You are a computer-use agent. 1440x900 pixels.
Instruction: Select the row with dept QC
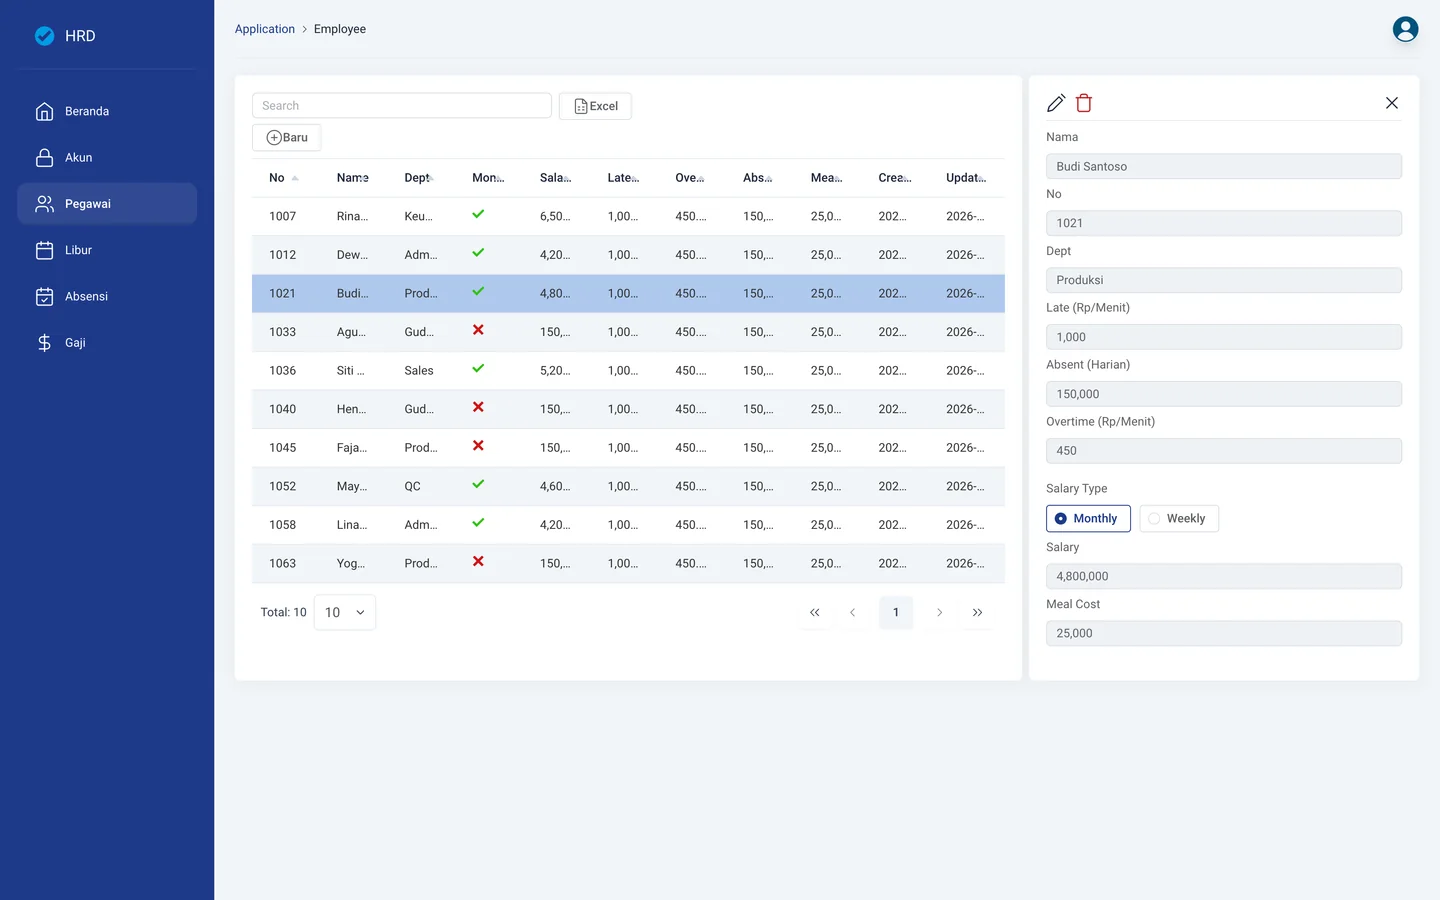click(628, 487)
